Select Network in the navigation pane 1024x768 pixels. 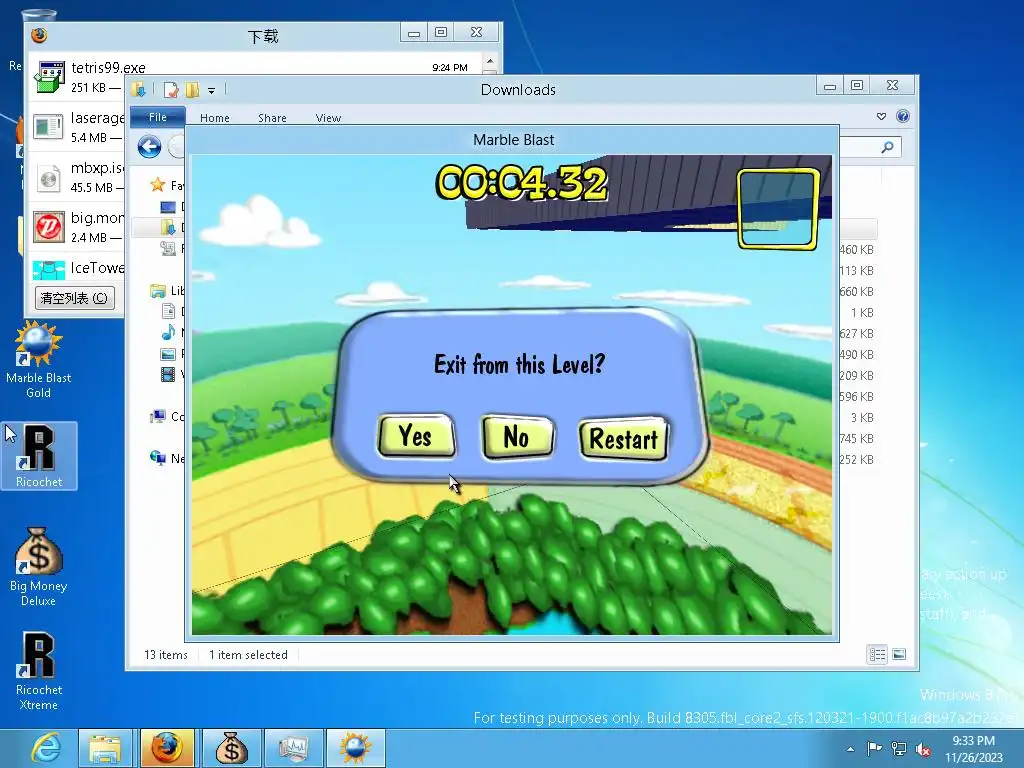point(166,458)
